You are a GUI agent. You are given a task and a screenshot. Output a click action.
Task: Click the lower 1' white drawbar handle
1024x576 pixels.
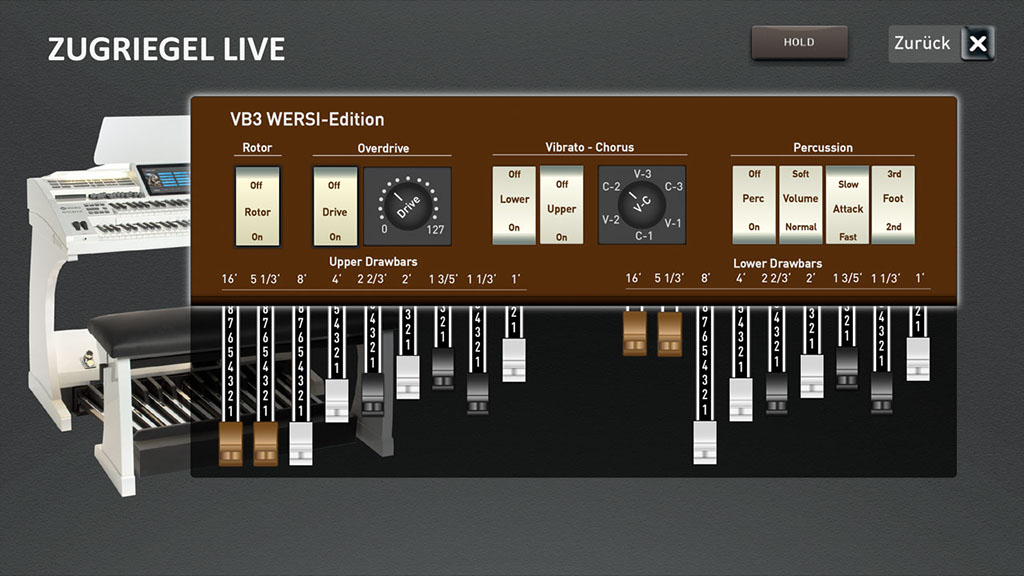click(x=918, y=359)
